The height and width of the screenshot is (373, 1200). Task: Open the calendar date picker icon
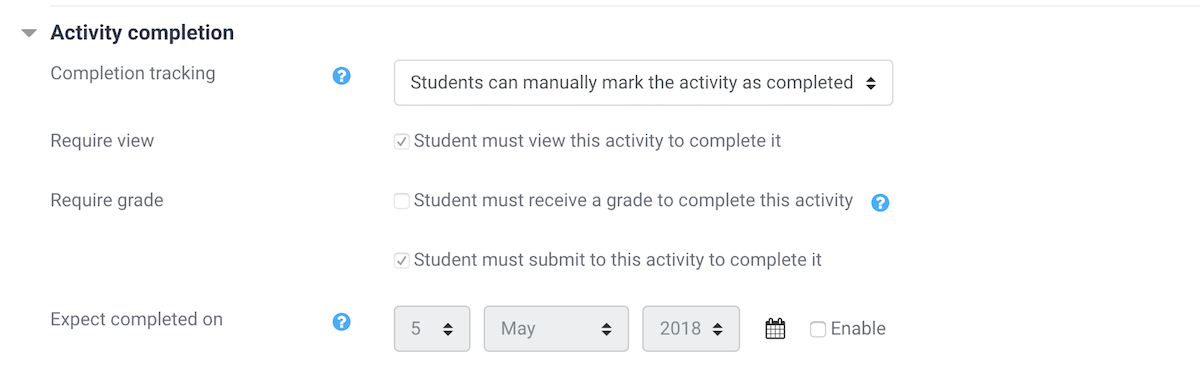775,329
